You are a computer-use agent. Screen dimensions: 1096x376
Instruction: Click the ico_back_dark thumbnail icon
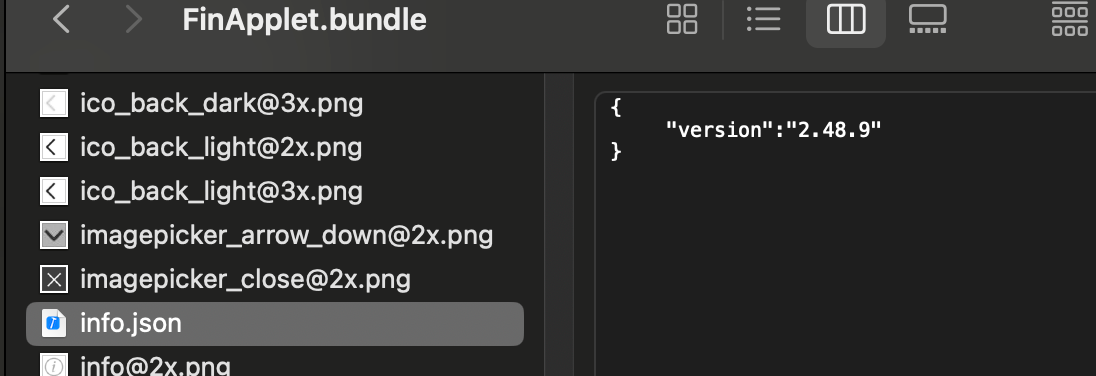[x=54, y=104]
